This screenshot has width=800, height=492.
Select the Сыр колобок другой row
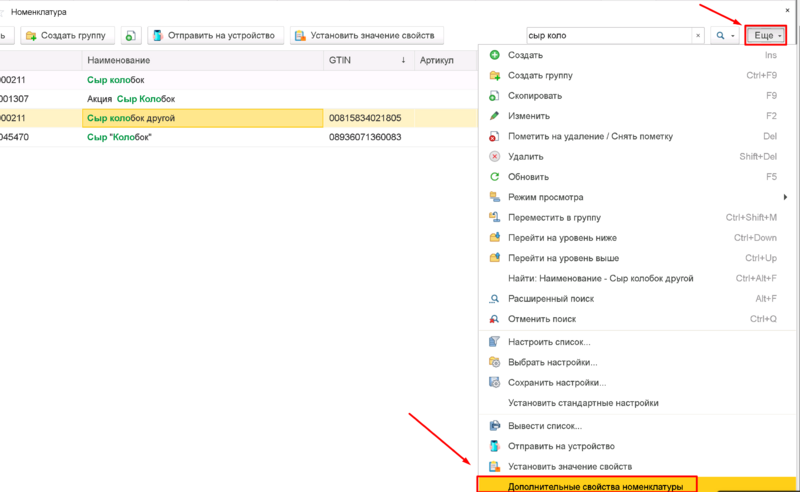200,118
